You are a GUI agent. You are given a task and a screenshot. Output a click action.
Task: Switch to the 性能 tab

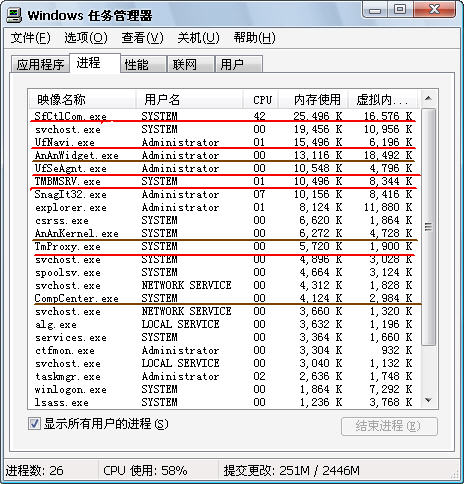pyautogui.click(x=143, y=64)
